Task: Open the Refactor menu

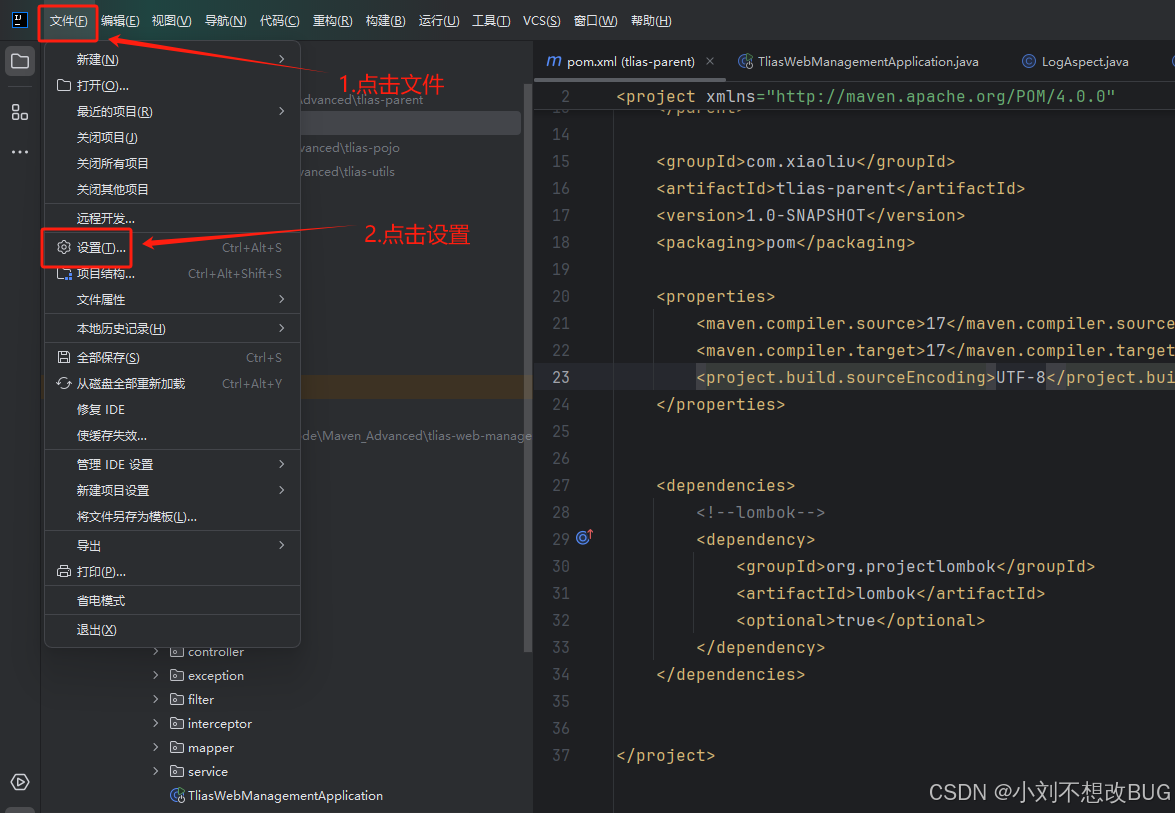Action: 333,21
